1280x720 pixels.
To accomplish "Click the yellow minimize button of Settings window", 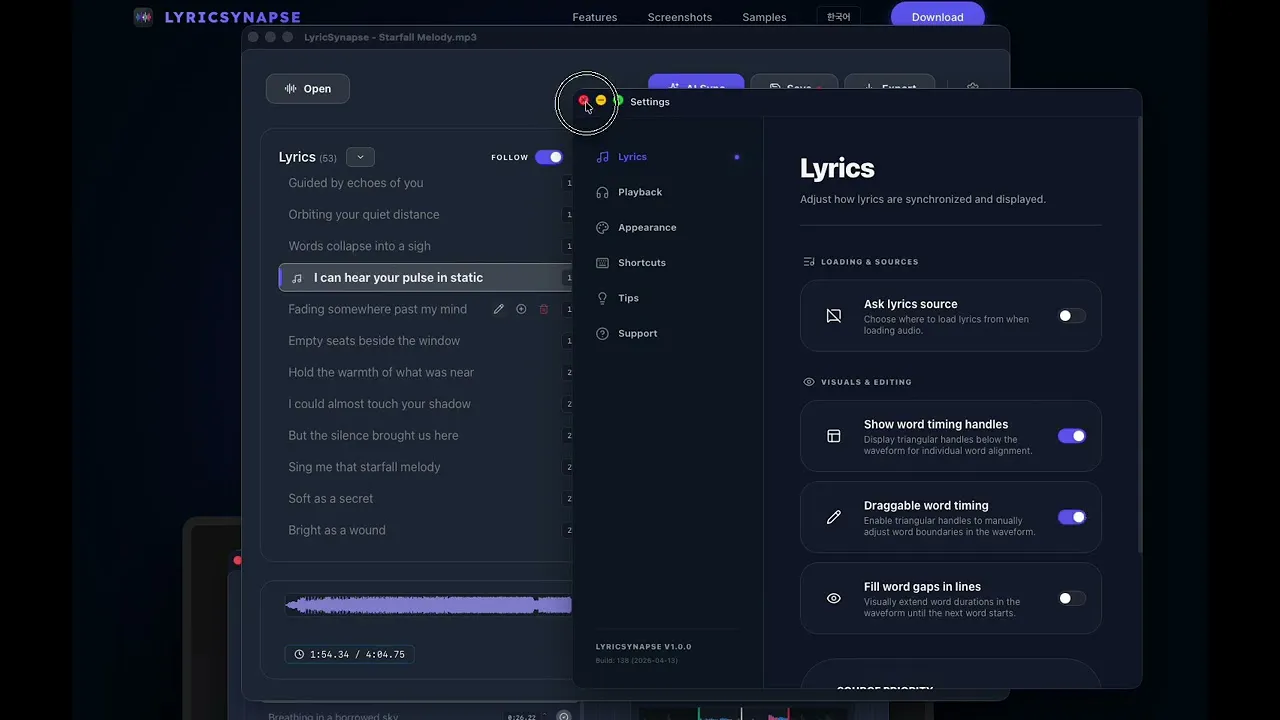I will point(601,100).
